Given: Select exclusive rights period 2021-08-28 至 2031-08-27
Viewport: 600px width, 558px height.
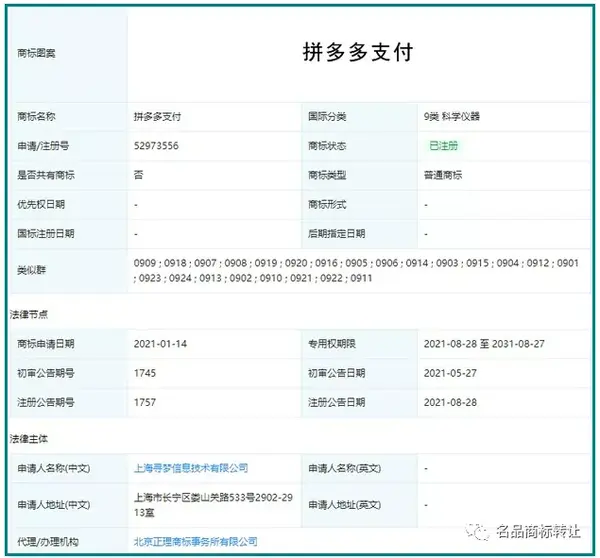Looking at the screenshot, I should (x=484, y=344).
